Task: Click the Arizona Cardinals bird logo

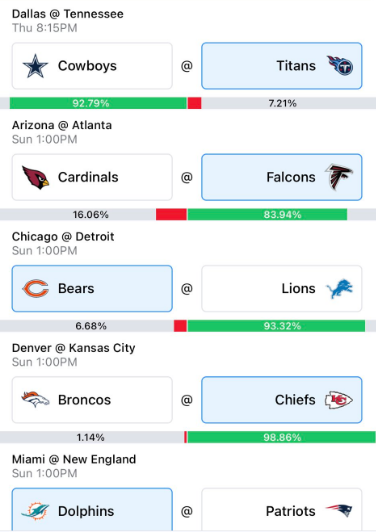Action: [35, 177]
